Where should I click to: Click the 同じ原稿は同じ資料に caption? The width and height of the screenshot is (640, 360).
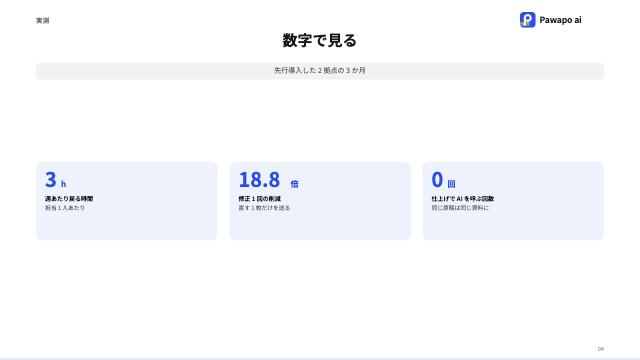click(x=460, y=208)
